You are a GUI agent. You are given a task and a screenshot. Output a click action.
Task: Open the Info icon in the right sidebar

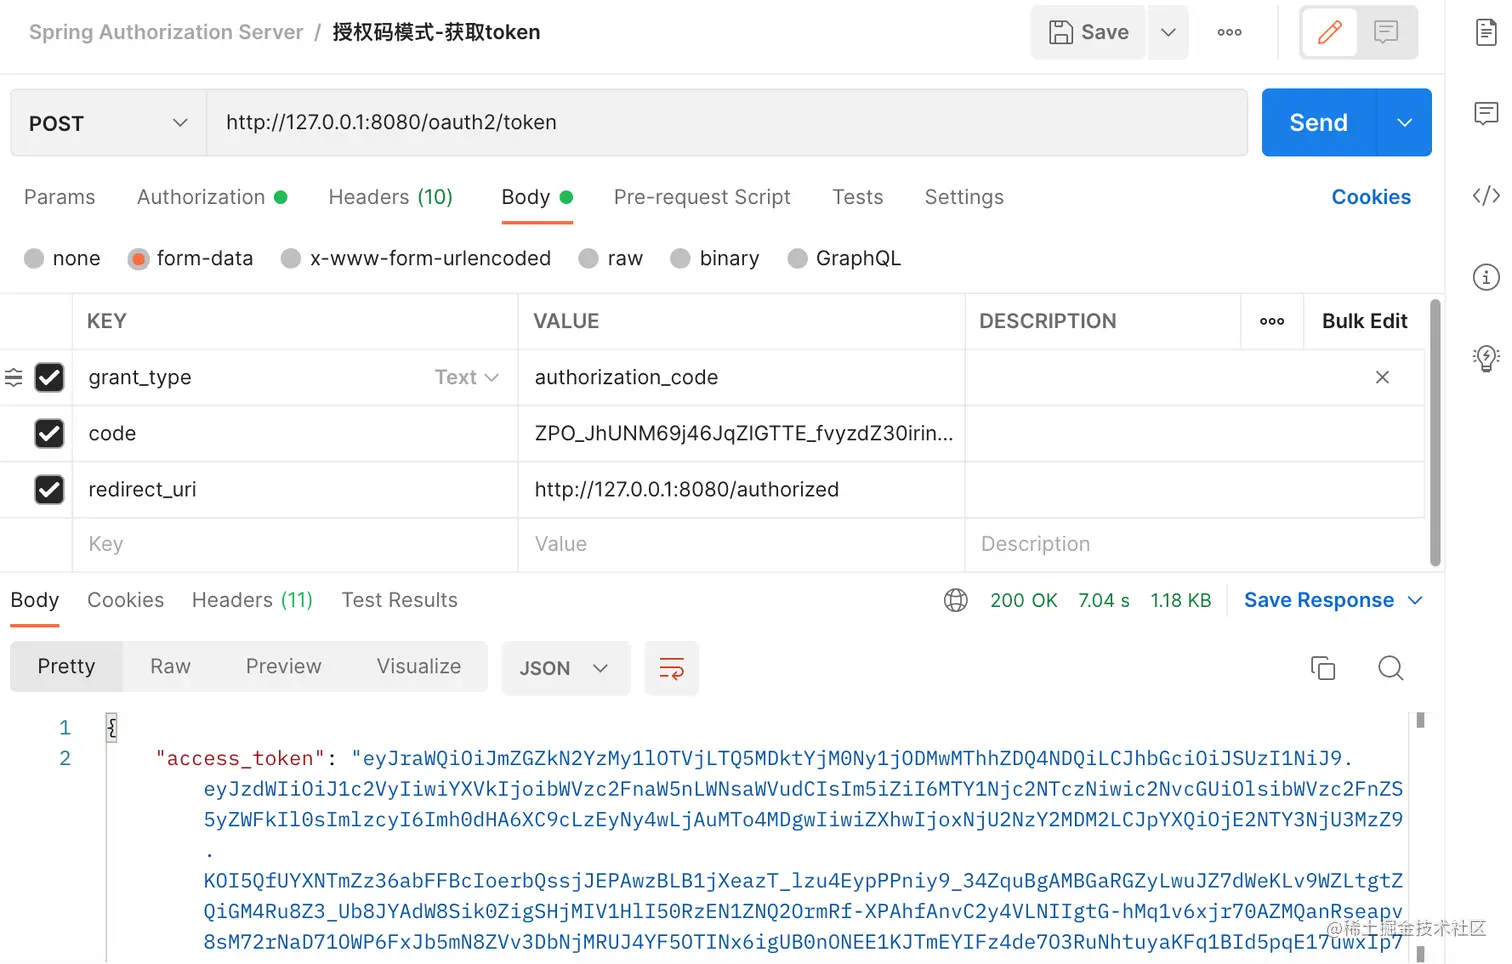(1486, 277)
